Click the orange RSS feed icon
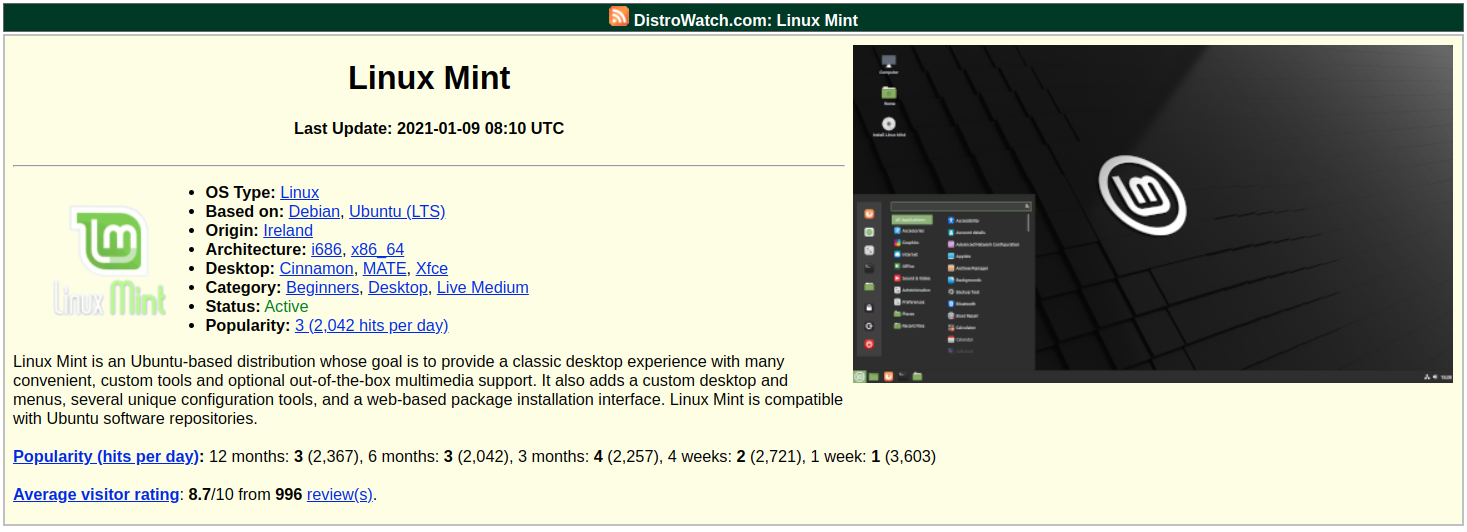The image size is (1467, 532). point(619,16)
